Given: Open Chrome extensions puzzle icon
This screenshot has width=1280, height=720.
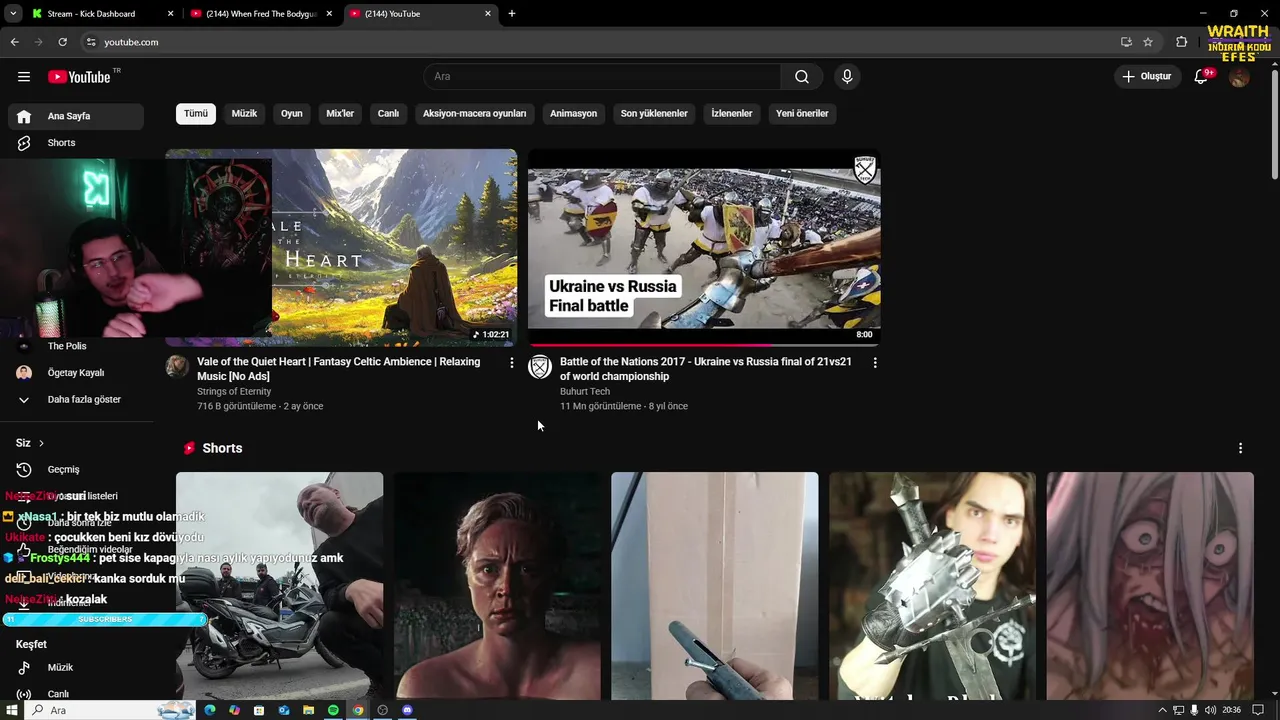Looking at the screenshot, I should click(1182, 42).
